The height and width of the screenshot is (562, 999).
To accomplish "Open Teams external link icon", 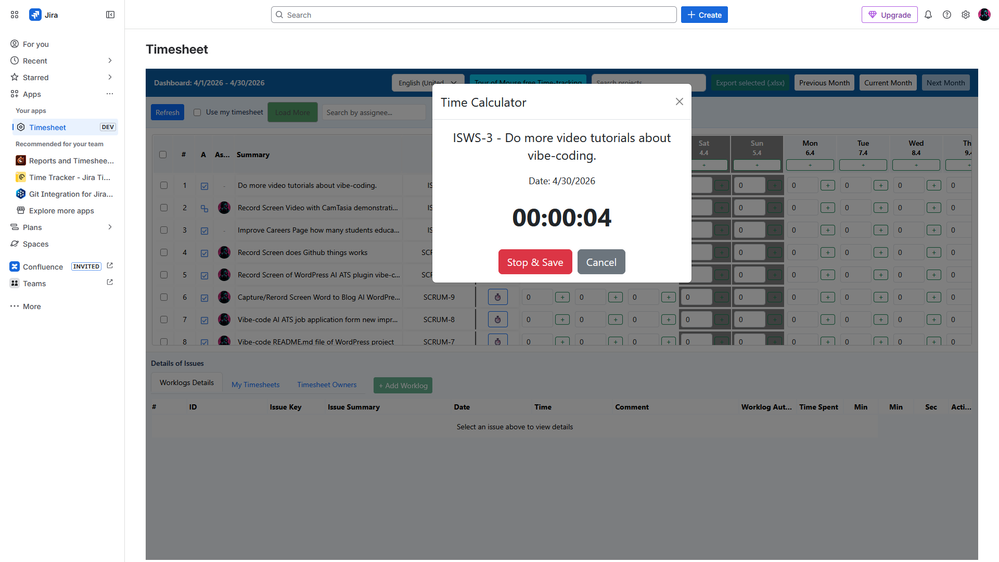I will pyautogui.click(x=110, y=282).
